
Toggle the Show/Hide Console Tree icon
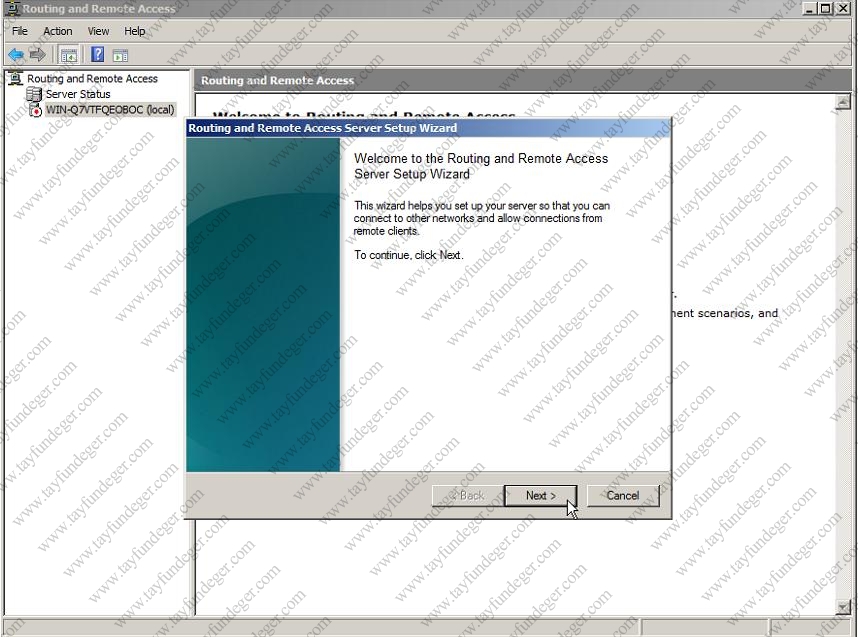pyautogui.click(x=69, y=55)
